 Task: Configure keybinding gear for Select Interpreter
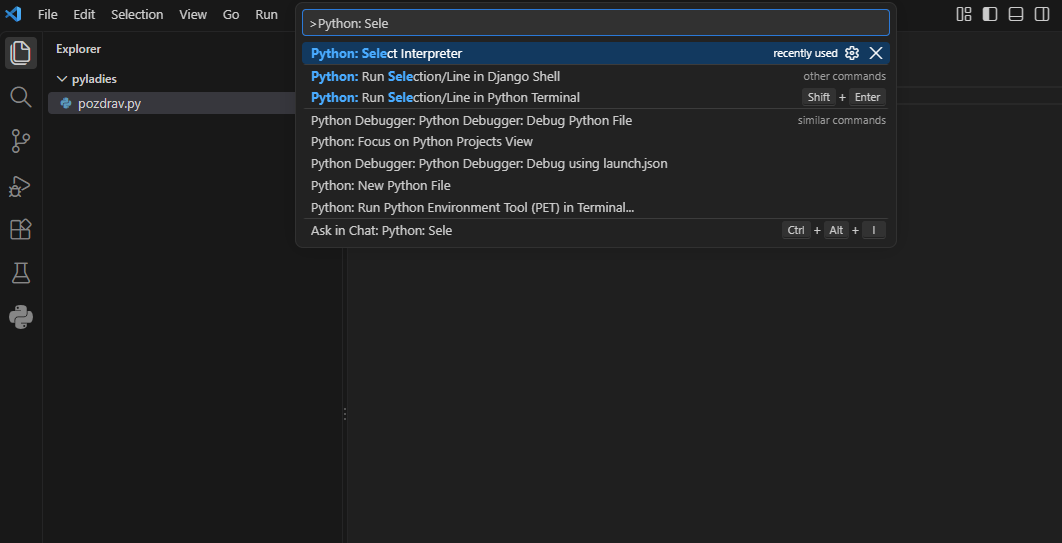pos(852,53)
